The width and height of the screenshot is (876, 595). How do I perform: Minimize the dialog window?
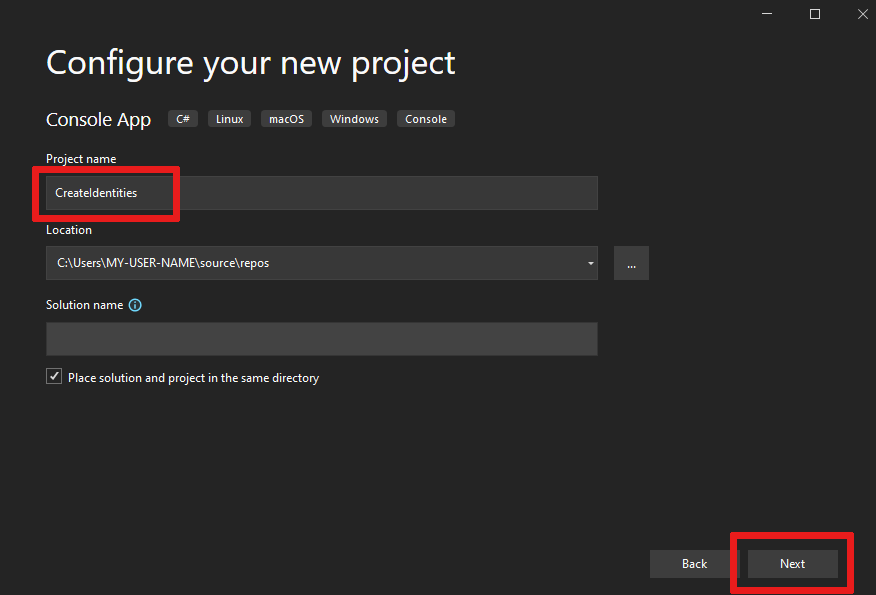(767, 14)
